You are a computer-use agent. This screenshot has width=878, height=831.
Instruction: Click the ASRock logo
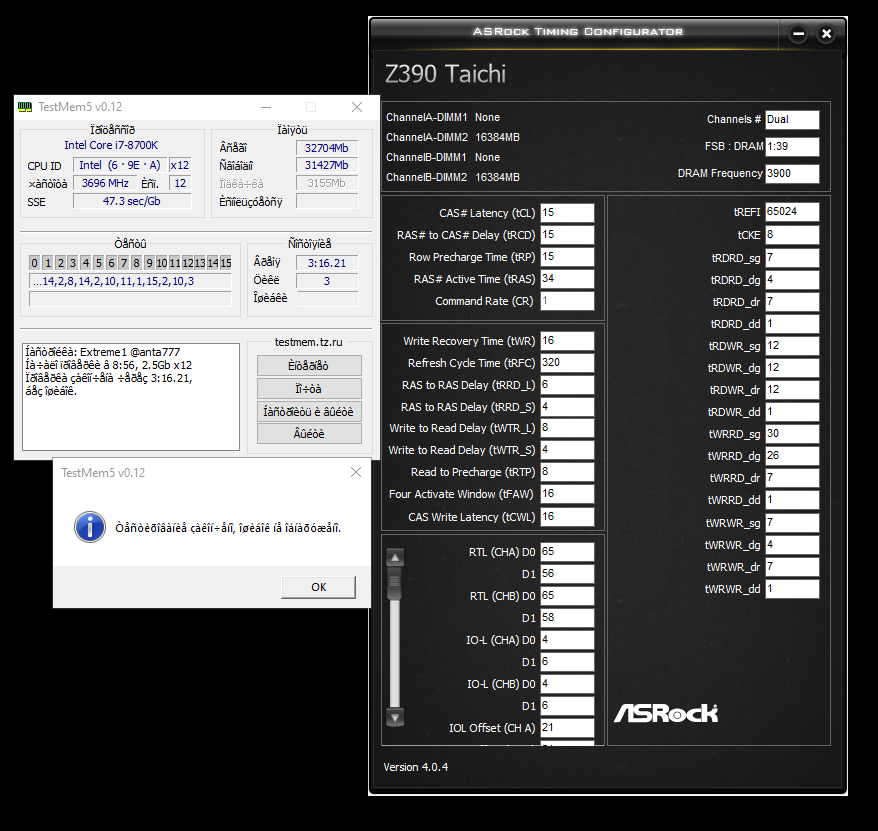[x=666, y=713]
